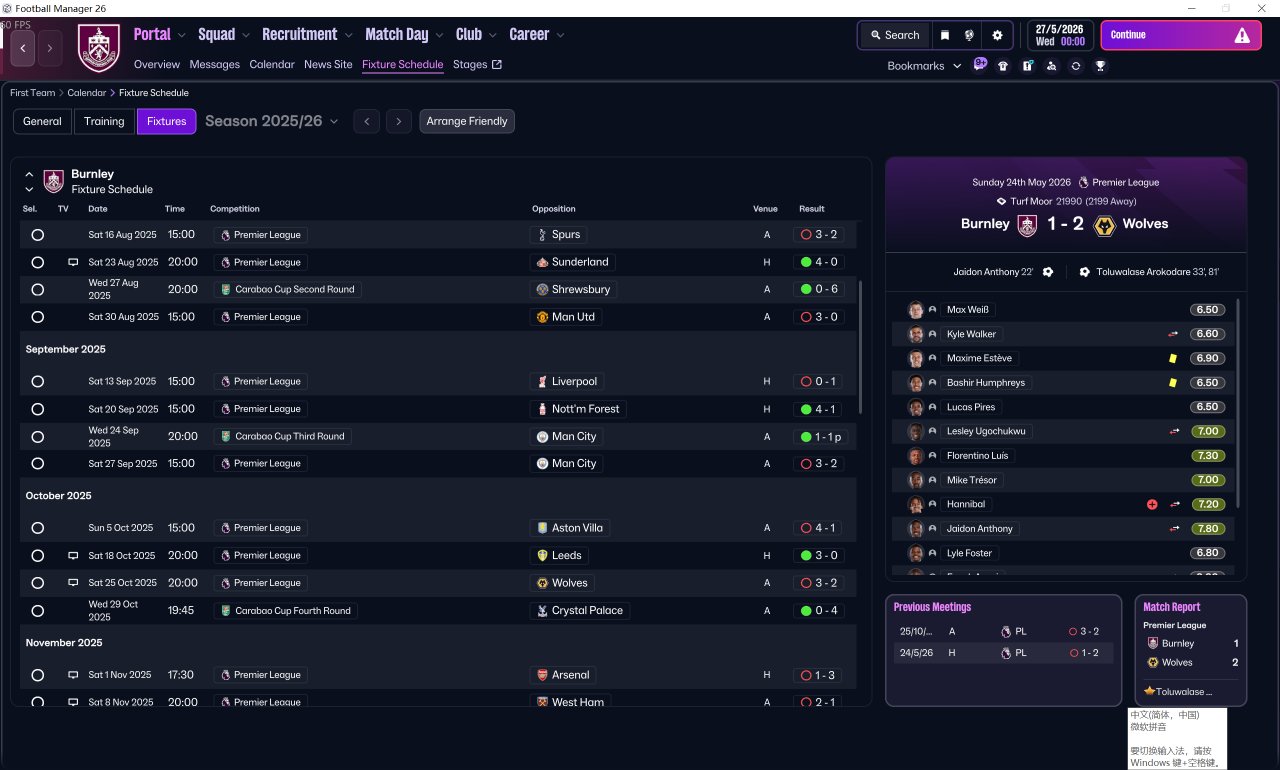1280x770 pixels.
Task: Open the Season 2025/26 dropdown
Action: (x=272, y=121)
